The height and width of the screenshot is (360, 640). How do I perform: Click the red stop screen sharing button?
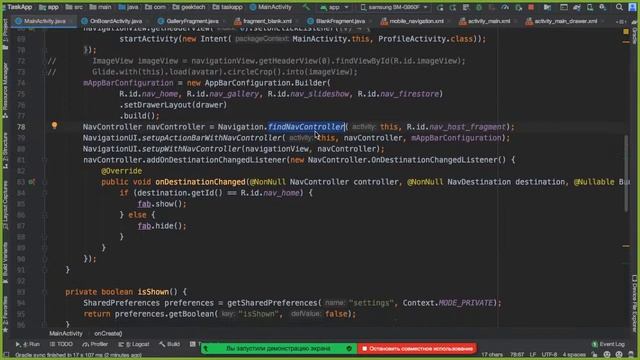(x=417, y=349)
